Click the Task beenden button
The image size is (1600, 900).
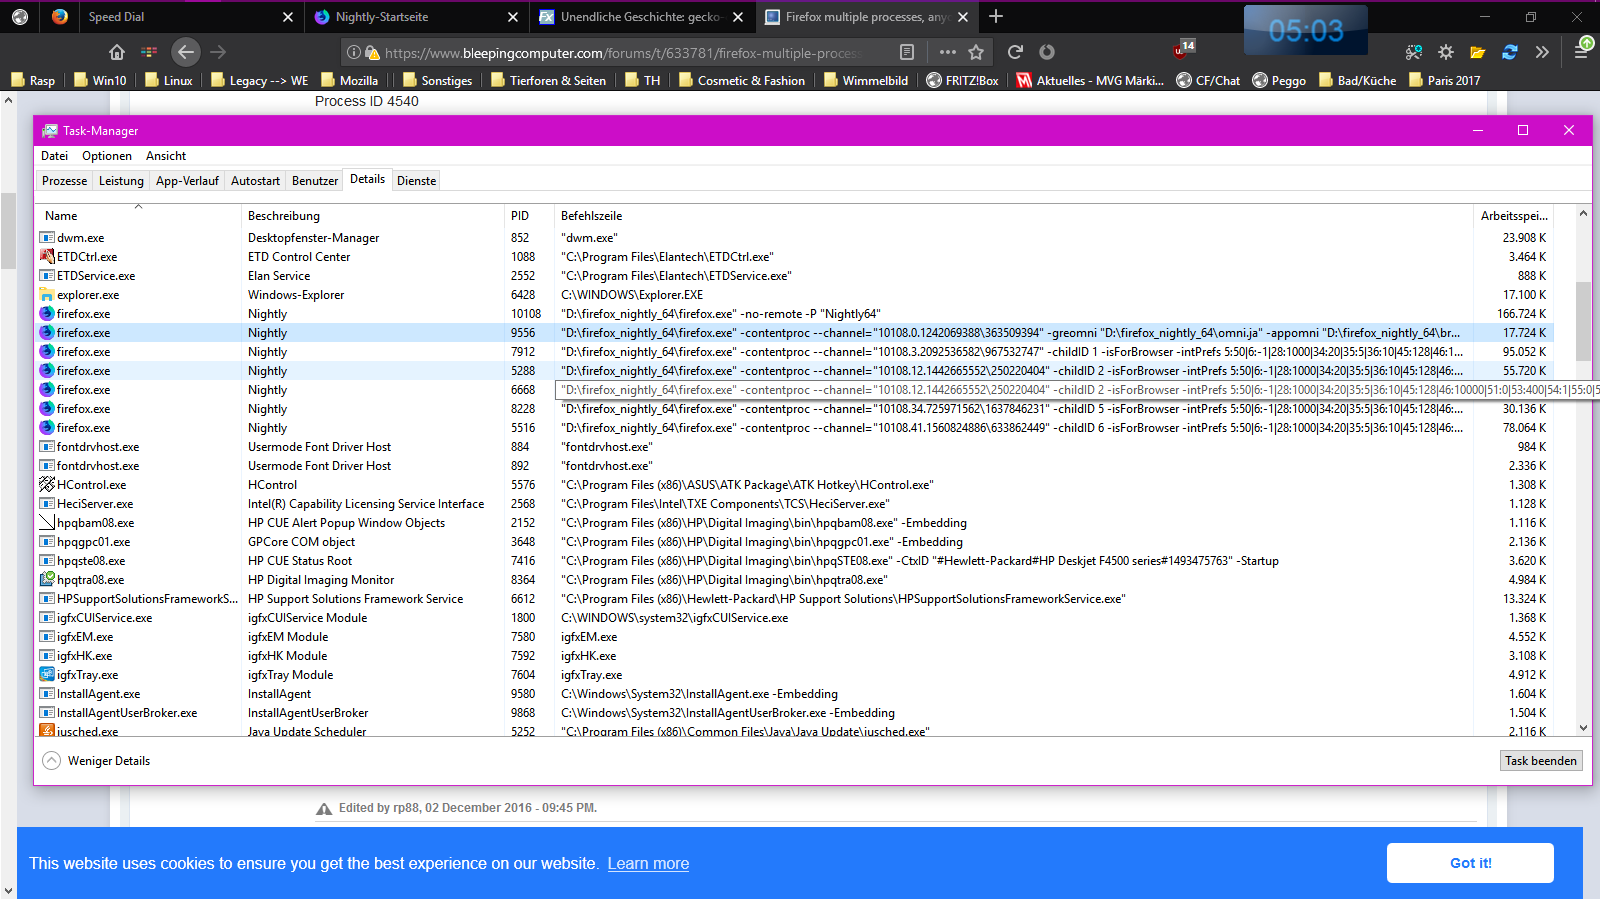tap(1540, 761)
